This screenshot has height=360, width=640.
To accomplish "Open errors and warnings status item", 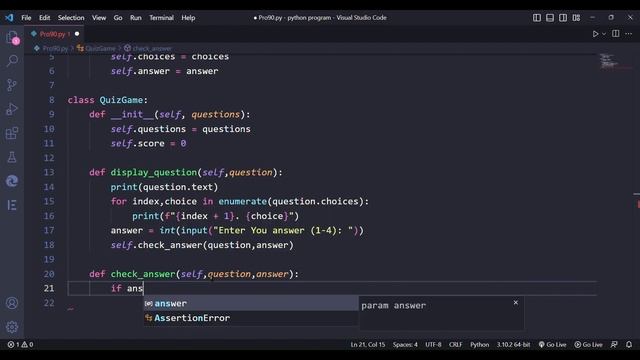I will [20, 344].
